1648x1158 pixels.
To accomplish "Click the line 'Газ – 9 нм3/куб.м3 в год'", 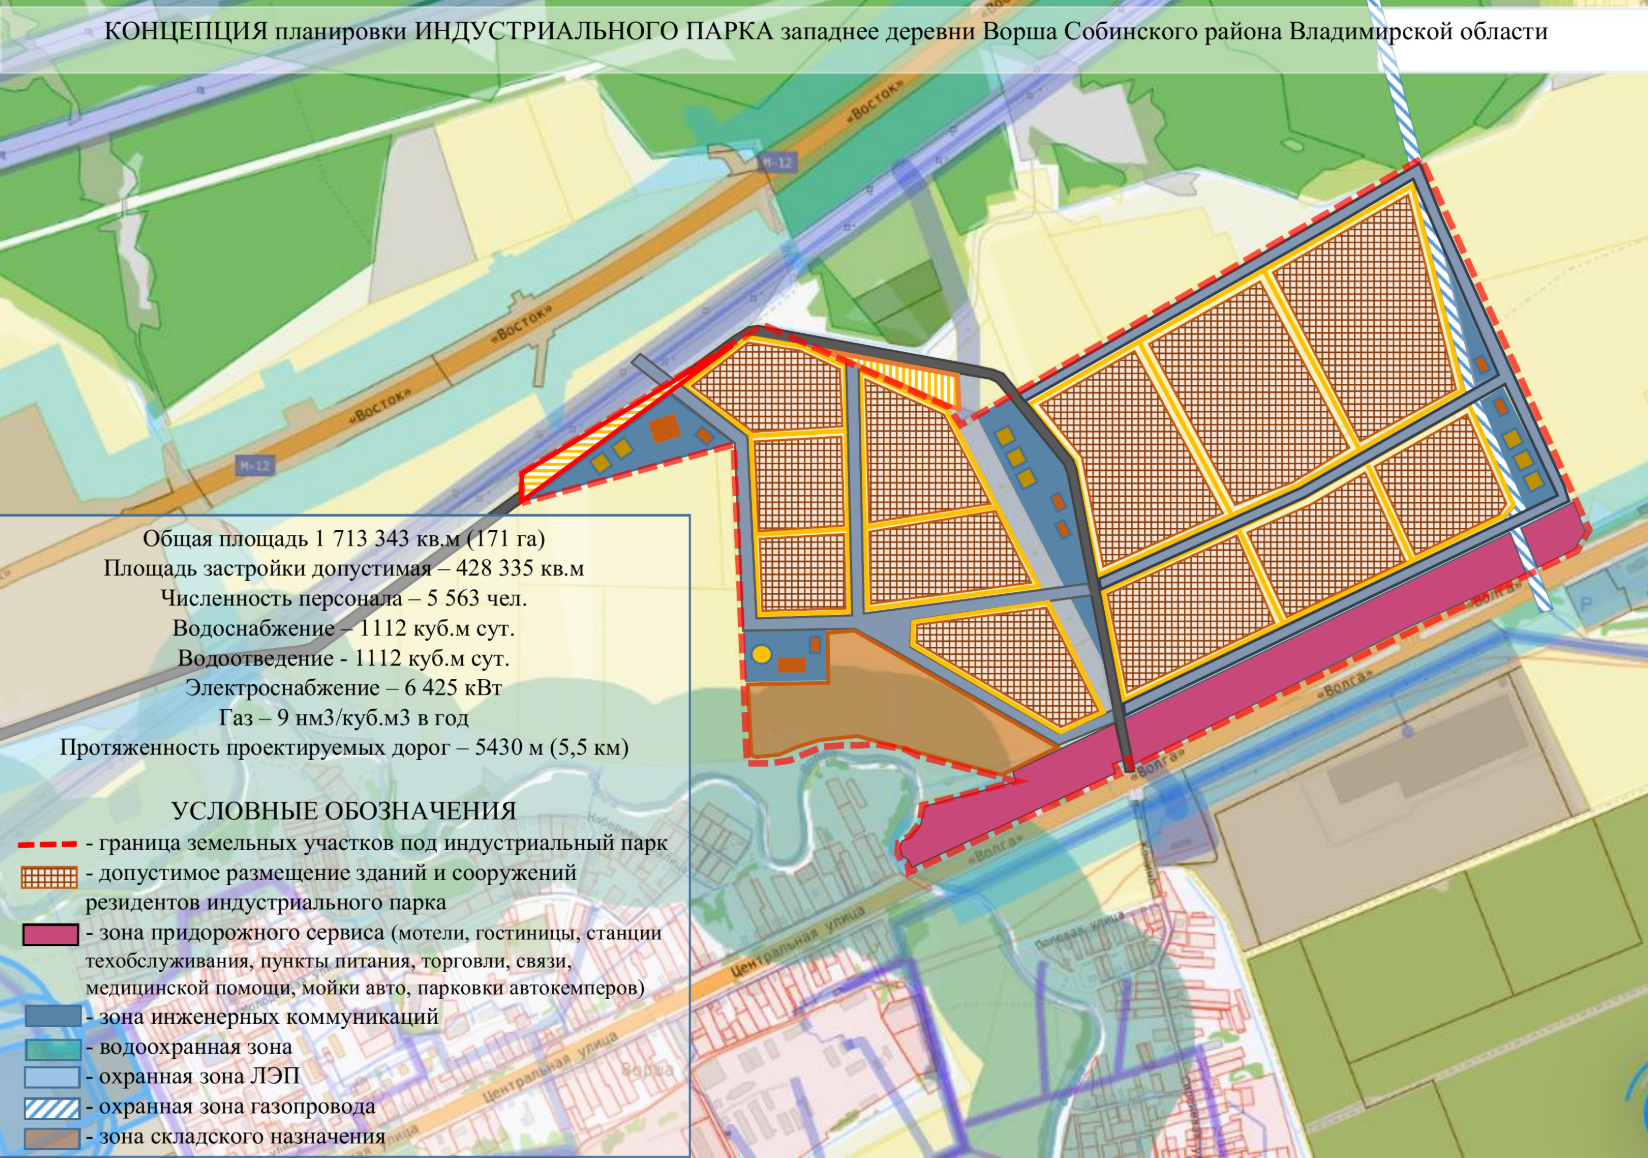I will [x=344, y=718].
